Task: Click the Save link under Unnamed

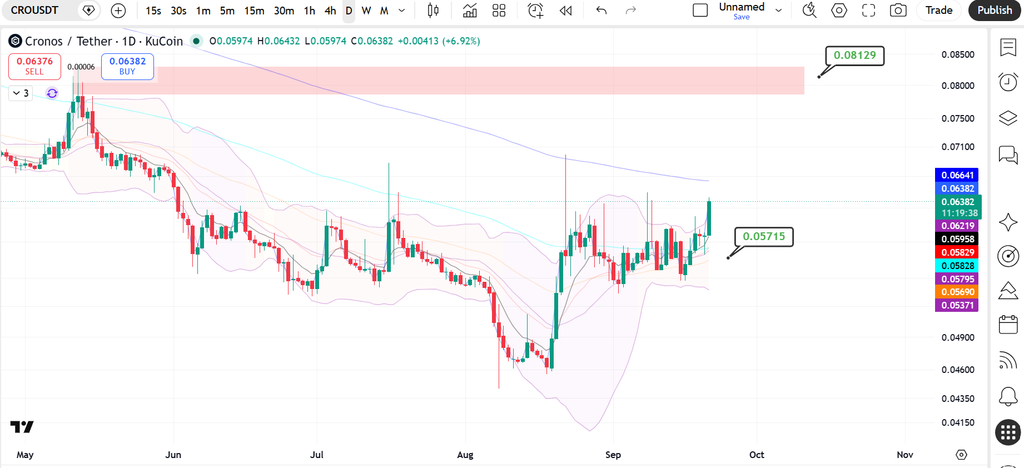Action: point(741,17)
